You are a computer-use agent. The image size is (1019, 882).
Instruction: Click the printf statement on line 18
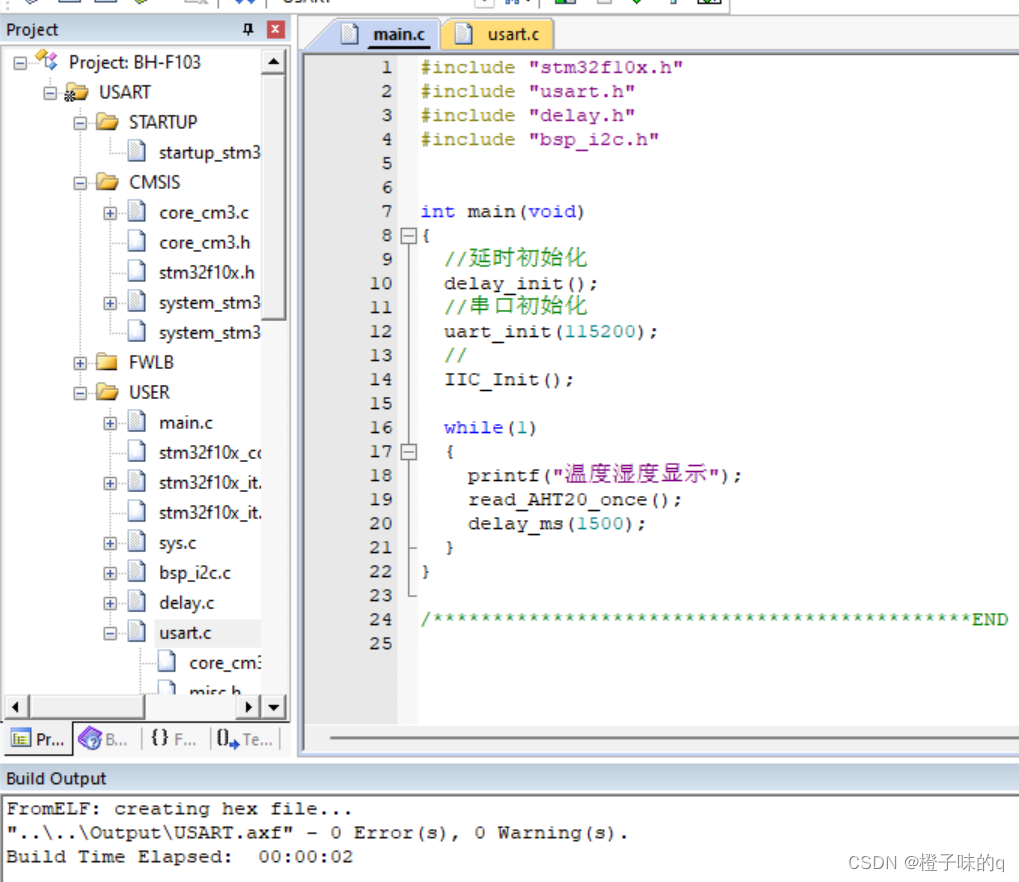604,474
